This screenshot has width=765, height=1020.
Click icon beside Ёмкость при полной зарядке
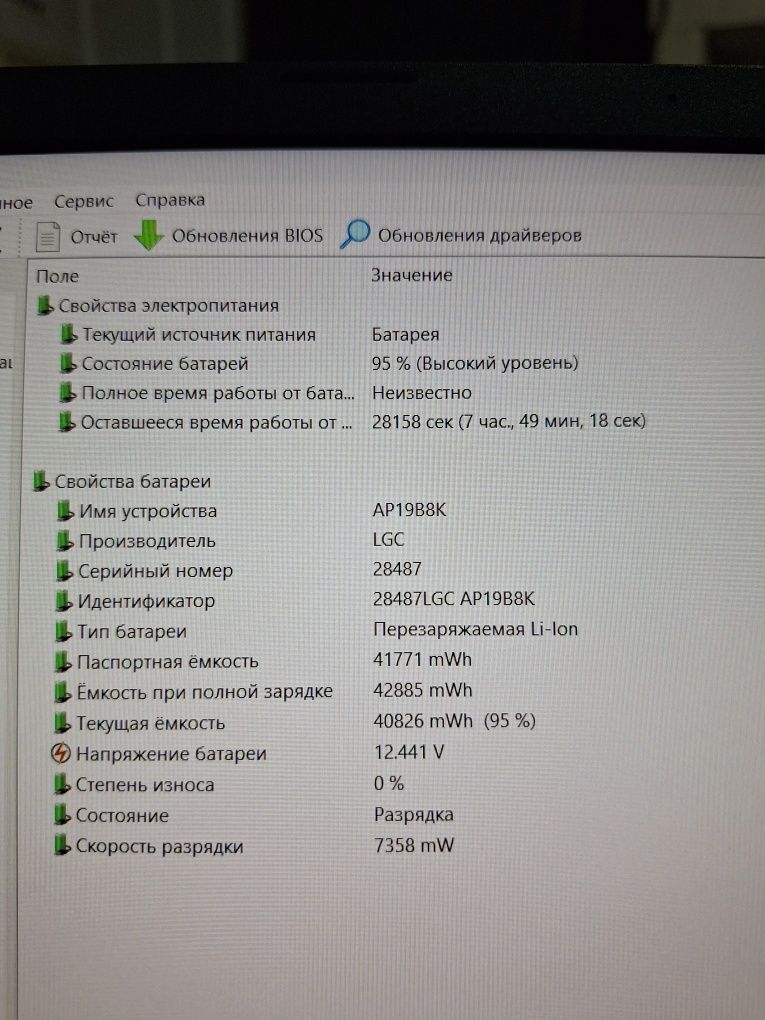pyautogui.click(x=62, y=693)
